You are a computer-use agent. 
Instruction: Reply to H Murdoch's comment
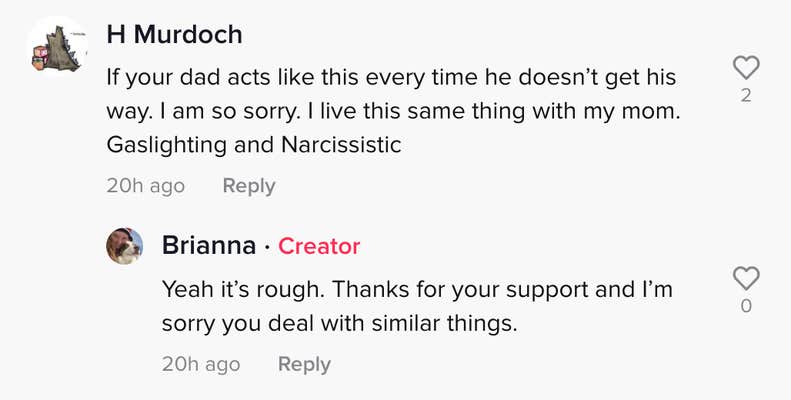pyautogui.click(x=249, y=186)
